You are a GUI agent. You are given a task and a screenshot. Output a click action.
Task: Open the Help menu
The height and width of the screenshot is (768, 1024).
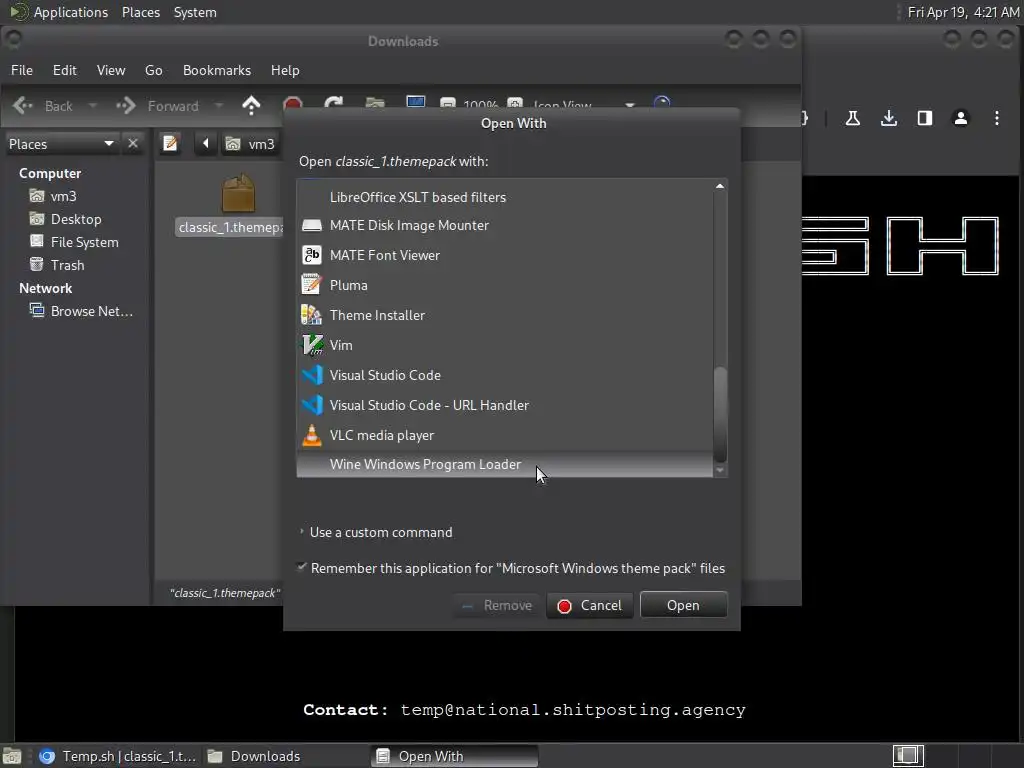285,70
